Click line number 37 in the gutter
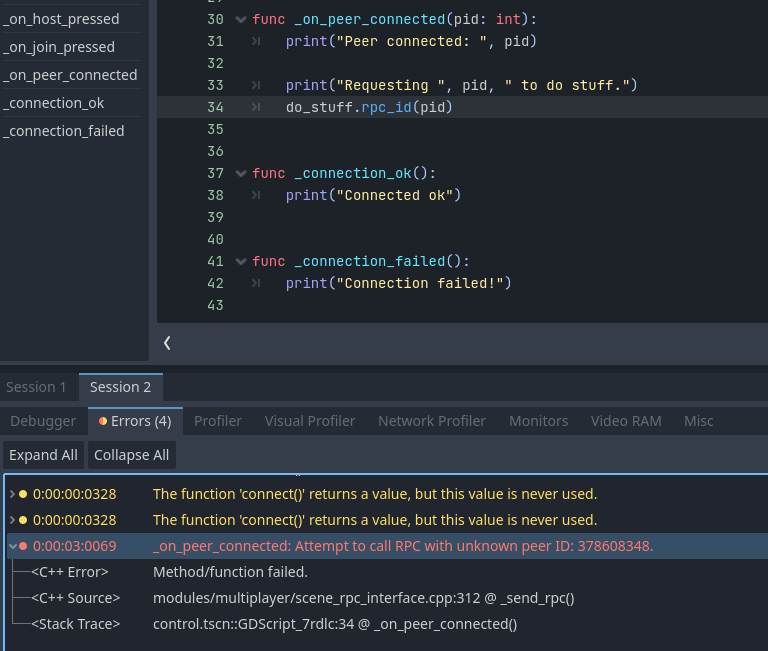This screenshot has height=651, width=768. click(x=215, y=173)
